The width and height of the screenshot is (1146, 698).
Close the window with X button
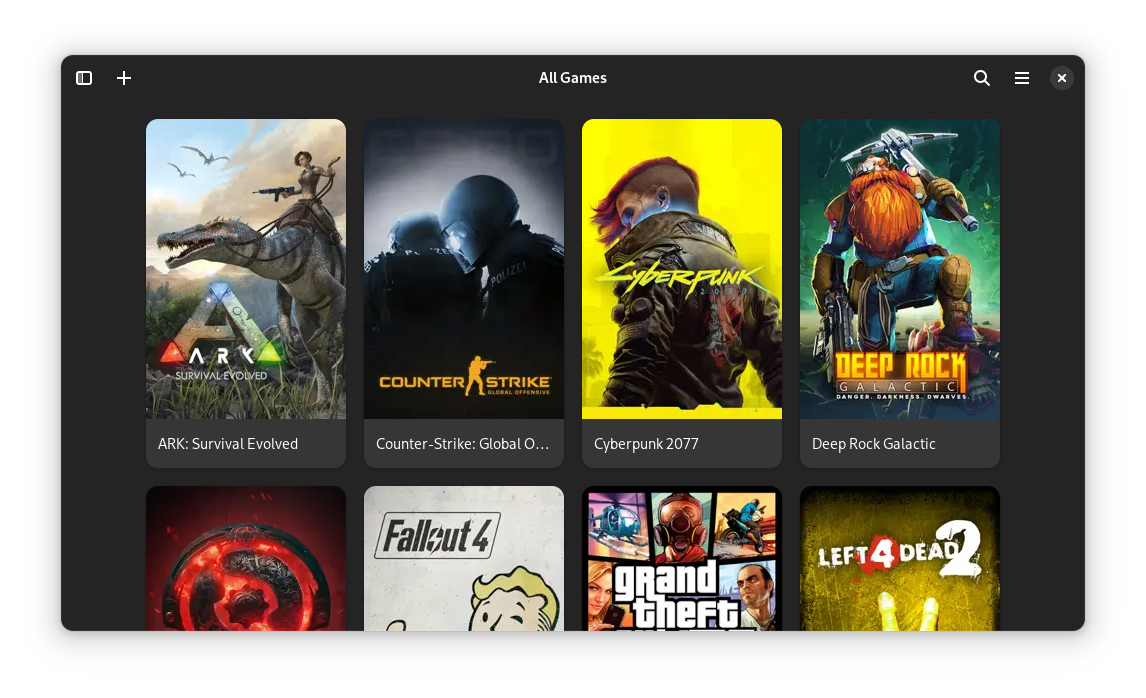click(x=1062, y=78)
